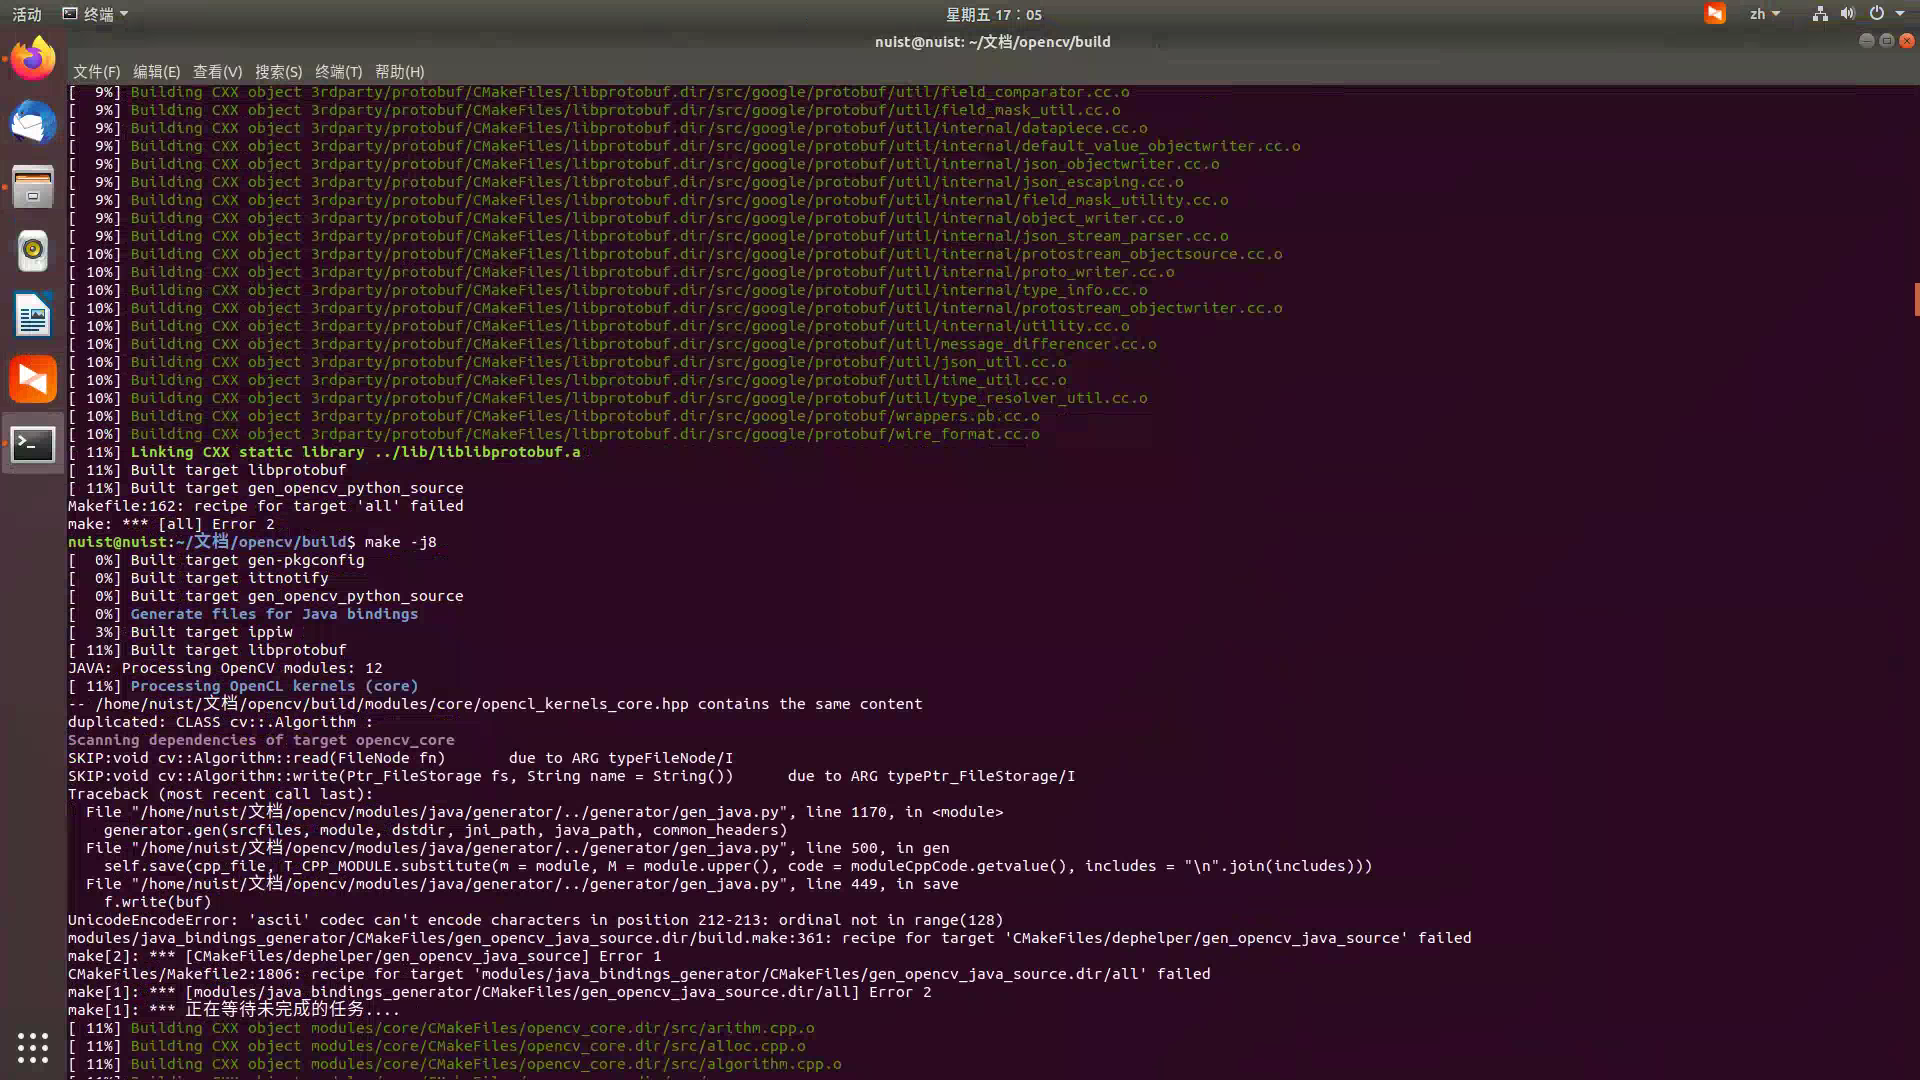Open the zh input method dropdown

click(1765, 14)
